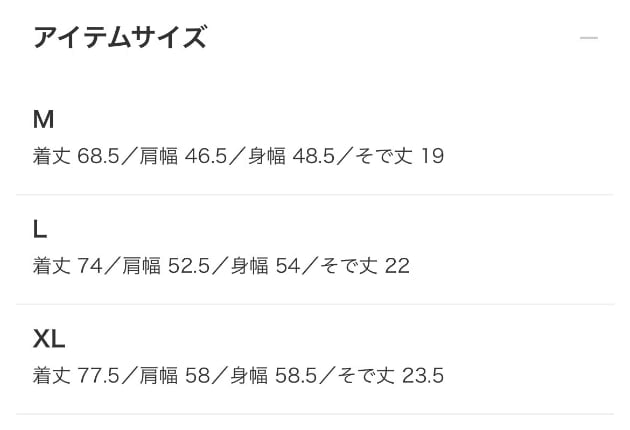Click the M size そで丈 19 value
This screenshot has height=430, width=630.
(x=400, y=156)
